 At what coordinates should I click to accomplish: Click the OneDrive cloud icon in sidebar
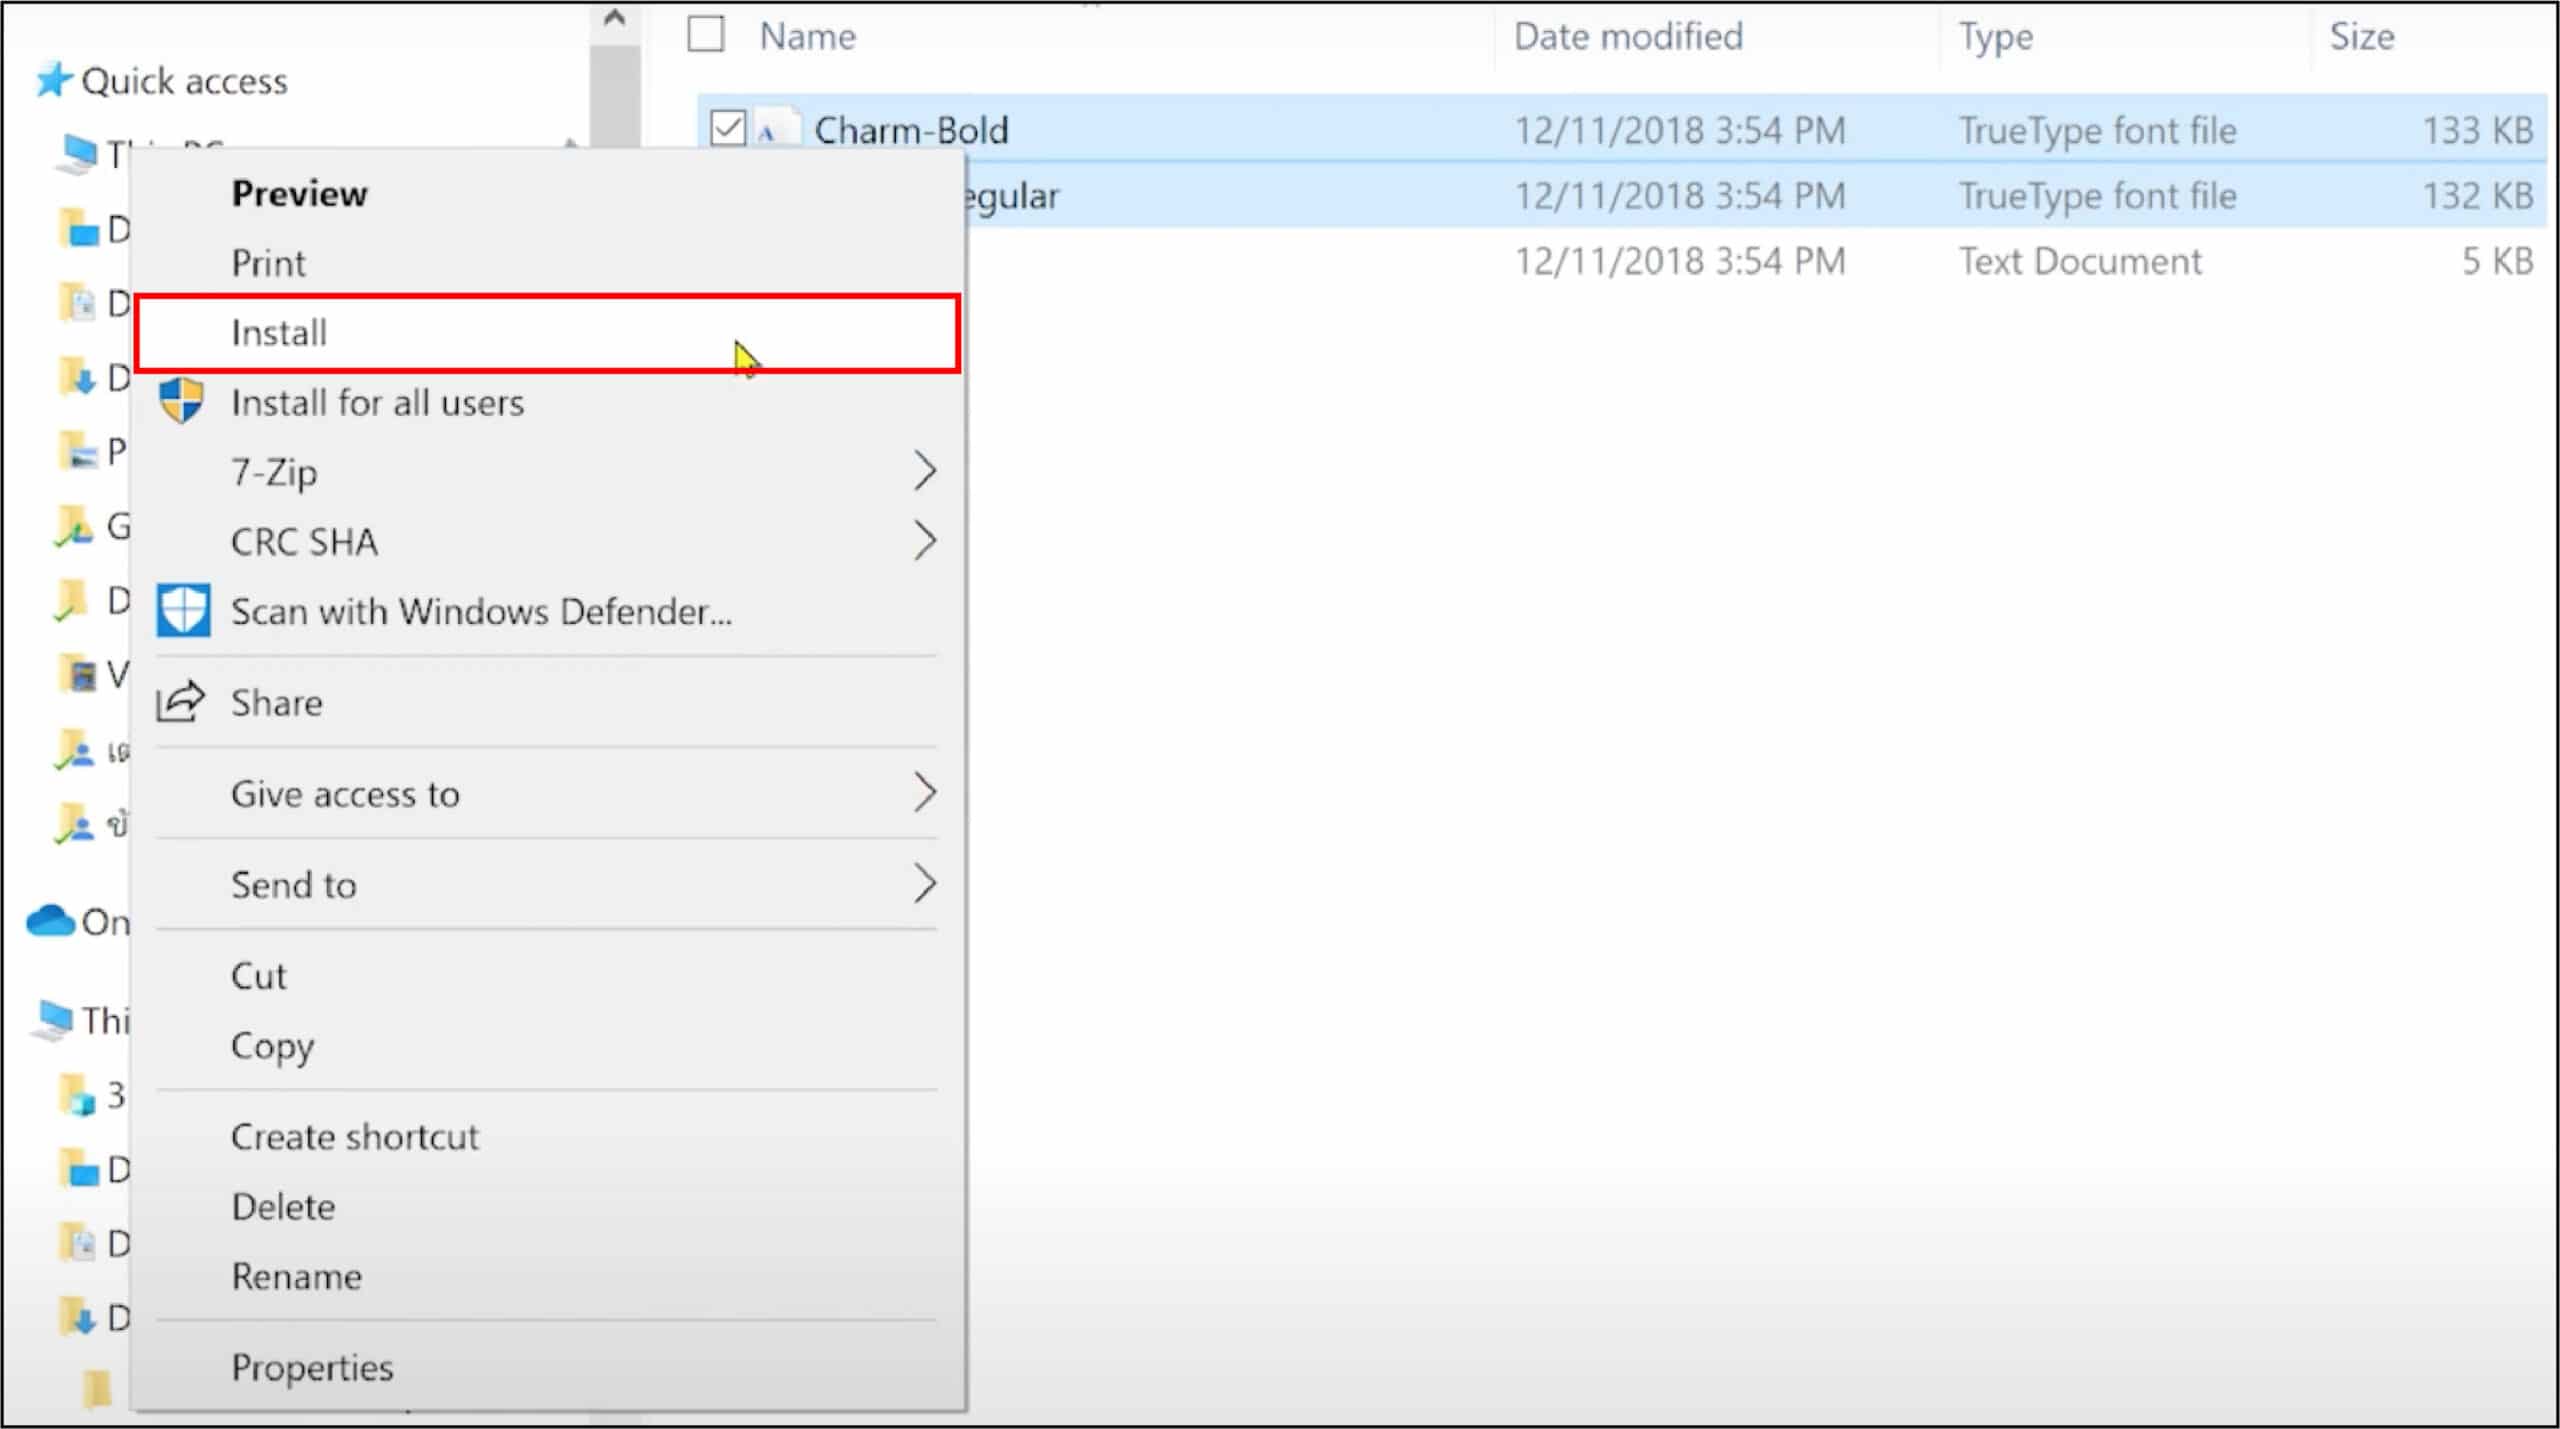tap(51, 920)
